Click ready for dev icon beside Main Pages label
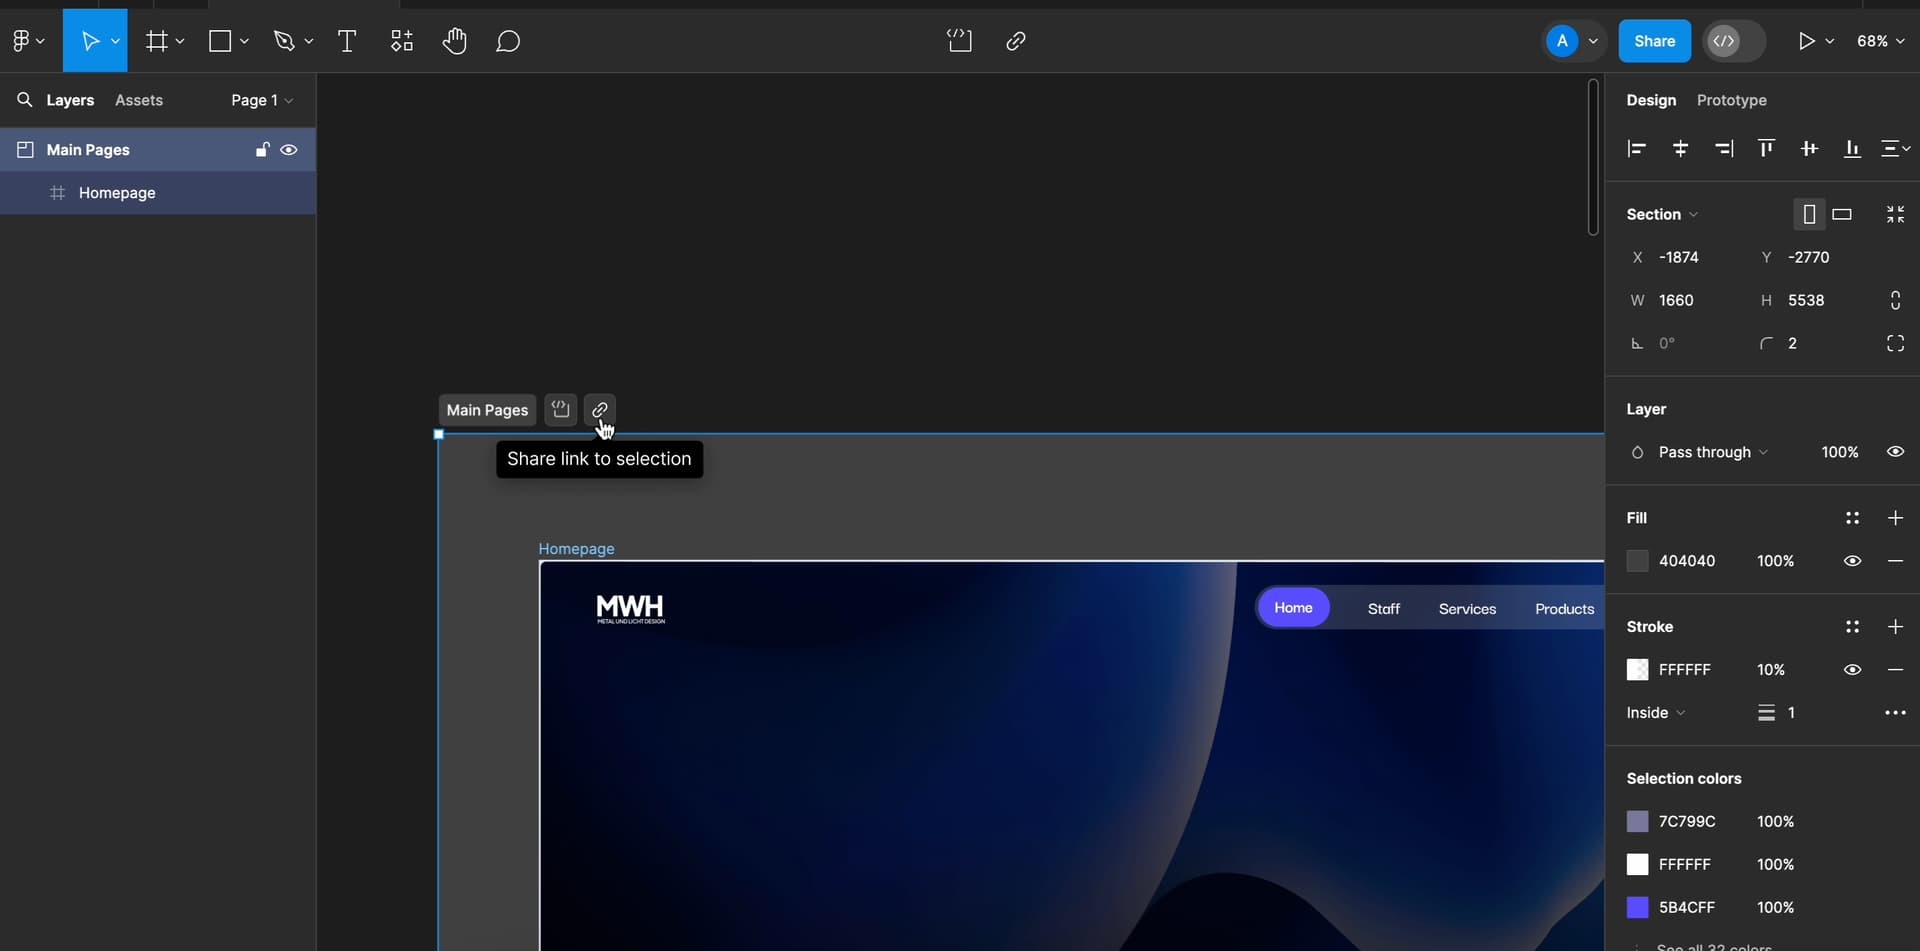 click(560, 410)
